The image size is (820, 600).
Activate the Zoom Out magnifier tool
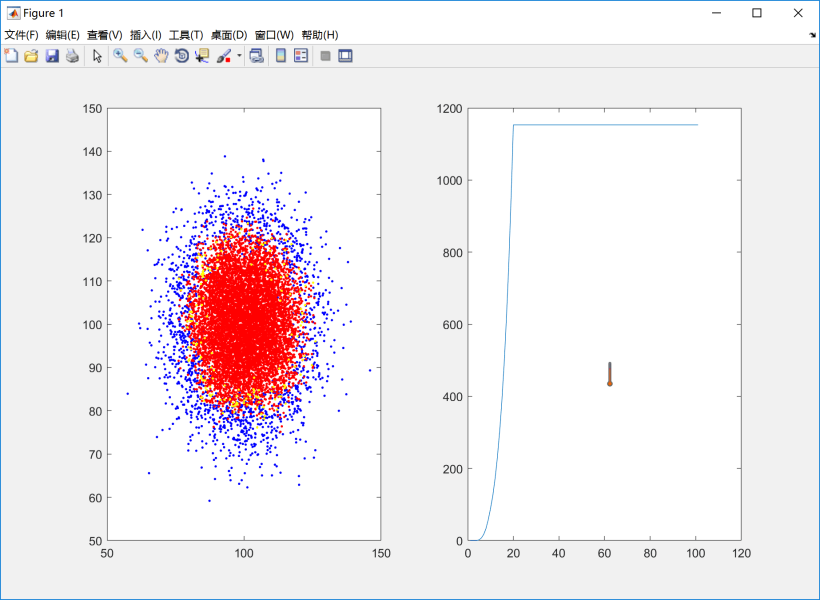141,55
